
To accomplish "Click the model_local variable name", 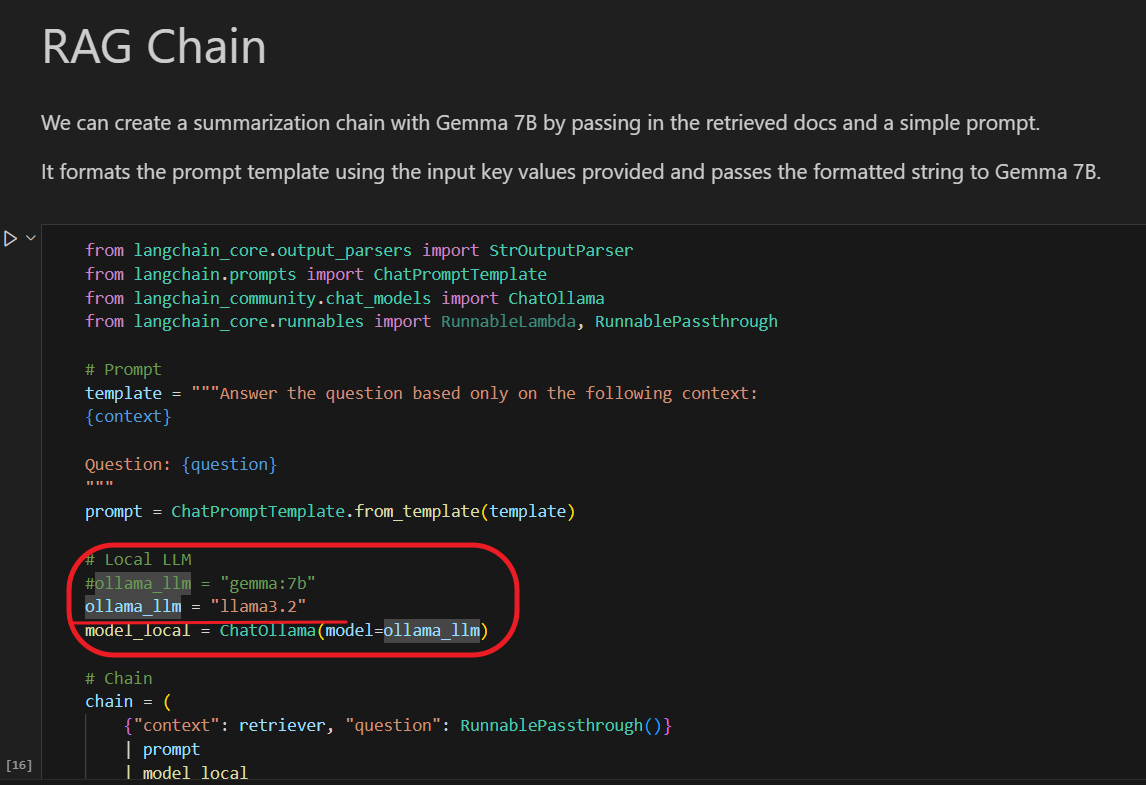I will pyautogui.click(x=137, y=631).
